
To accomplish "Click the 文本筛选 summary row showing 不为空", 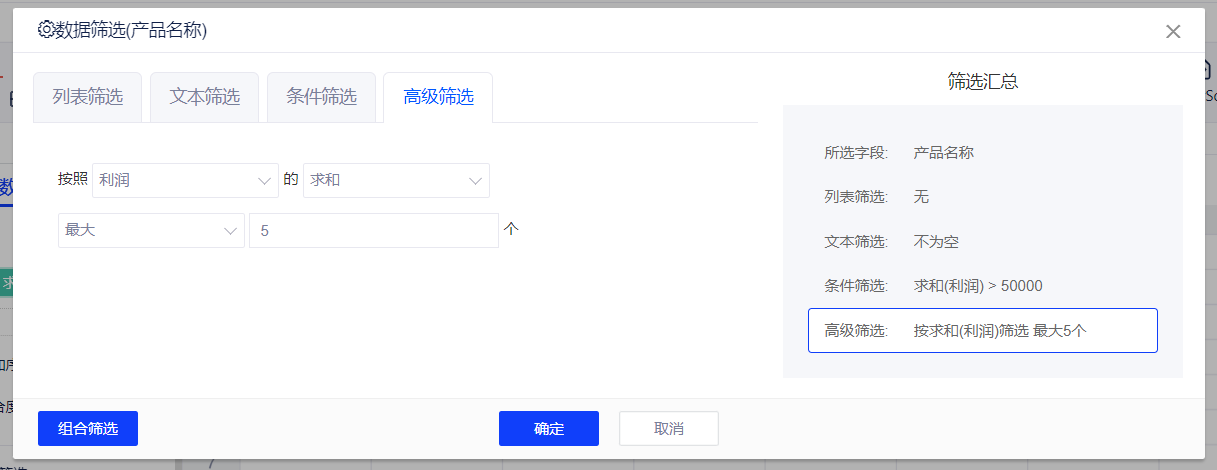I will (x=982, y=241).
